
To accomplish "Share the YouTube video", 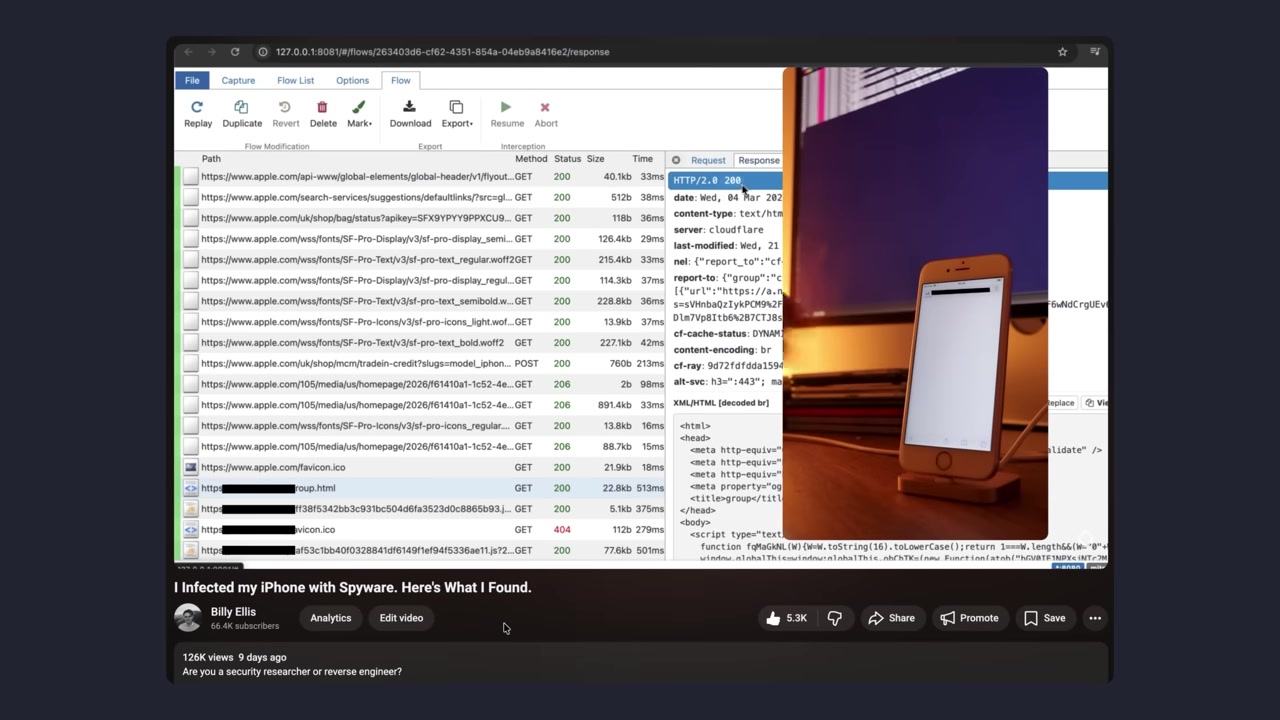I will point(891,618).
